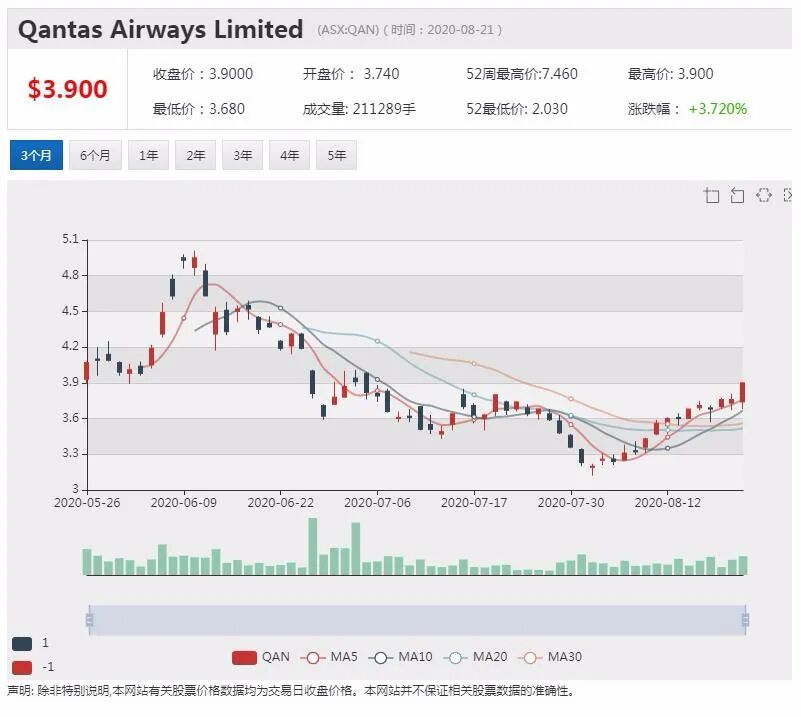The image size is (801, 717).
Task: Toggle the MA30 line legend
Action: coord(550,657)
